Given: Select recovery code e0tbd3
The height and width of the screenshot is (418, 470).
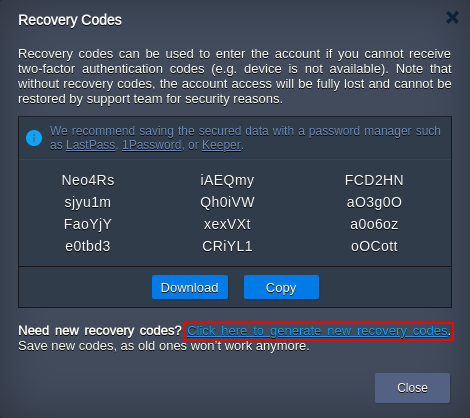Looking at the screenshot, I should tap(88, 246).
